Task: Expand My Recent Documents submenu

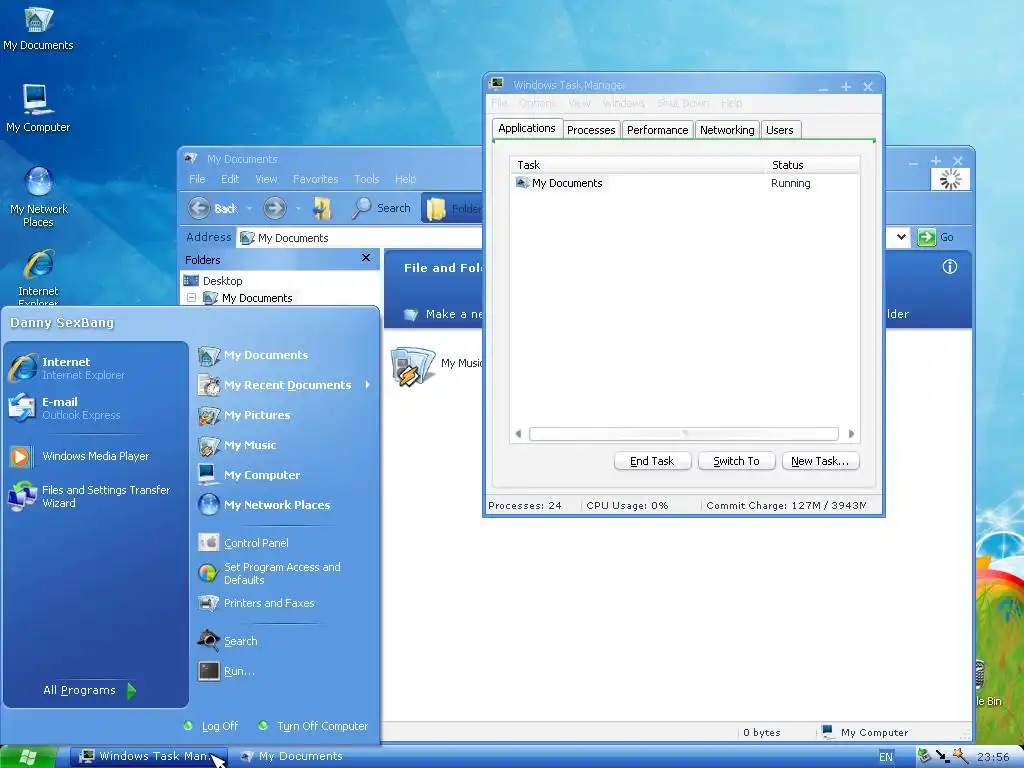Action: 285,385
